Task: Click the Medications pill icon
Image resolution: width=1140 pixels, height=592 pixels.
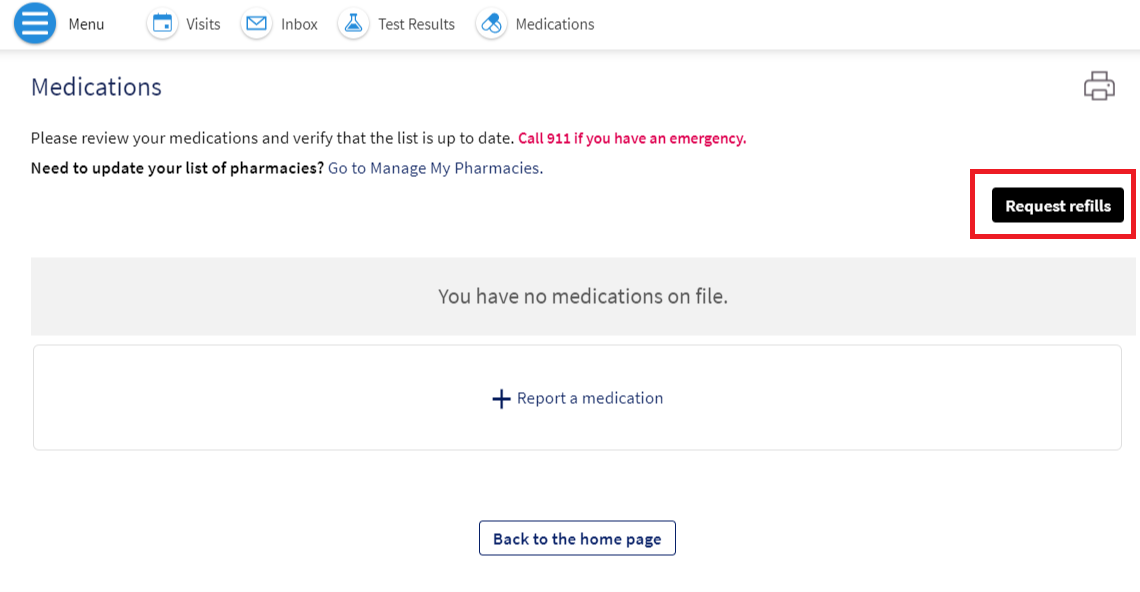Action: tap(491, 23)
